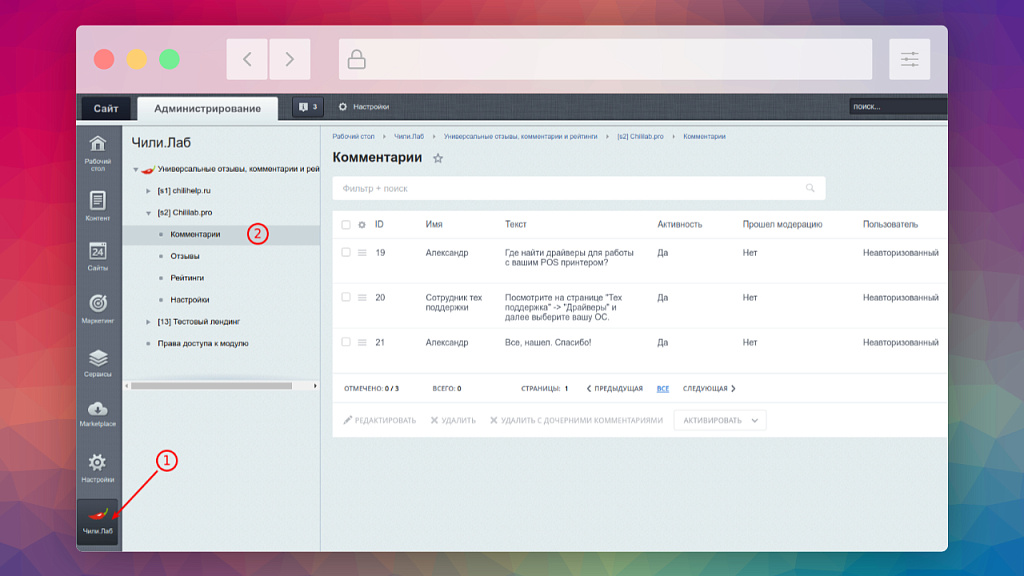Screen dimensions: 1024x576
Task: Collapse the [s2] Chililab.pro tree node
Action: coord(149,212)
